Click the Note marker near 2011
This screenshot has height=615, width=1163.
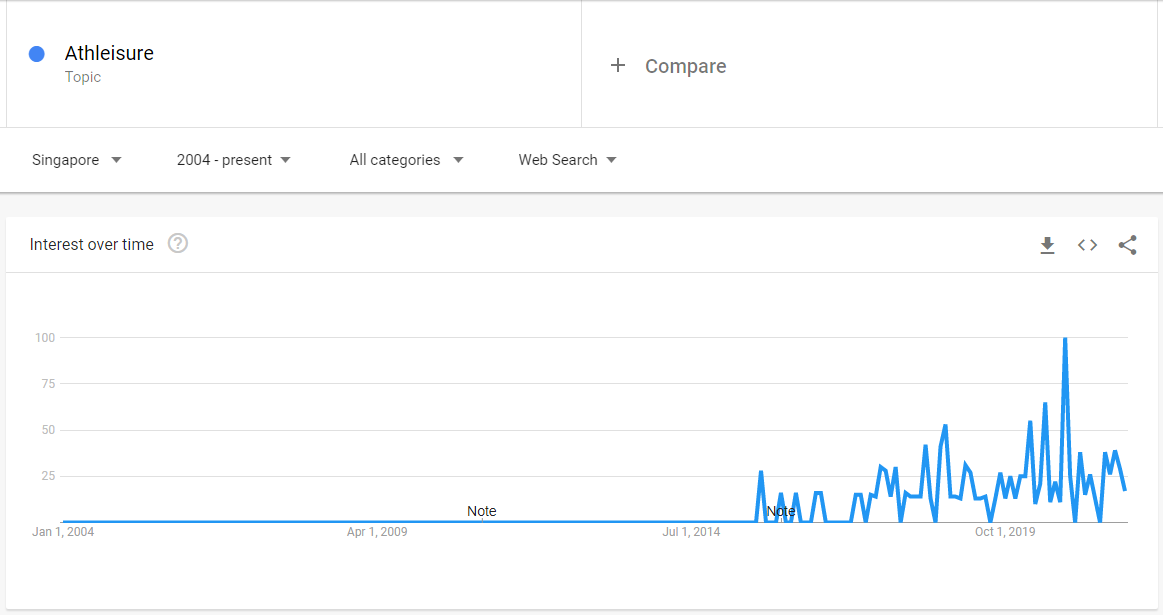481,511
